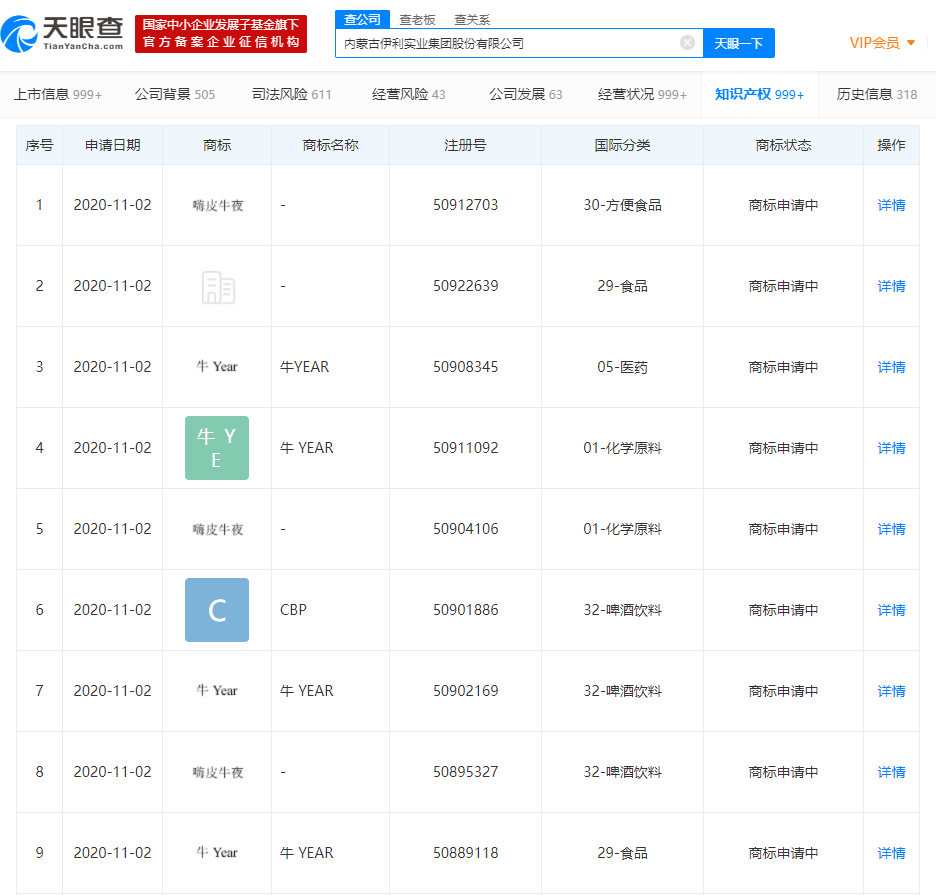
Task: Click the placeholder building trademark image
Action: (217, 286)
